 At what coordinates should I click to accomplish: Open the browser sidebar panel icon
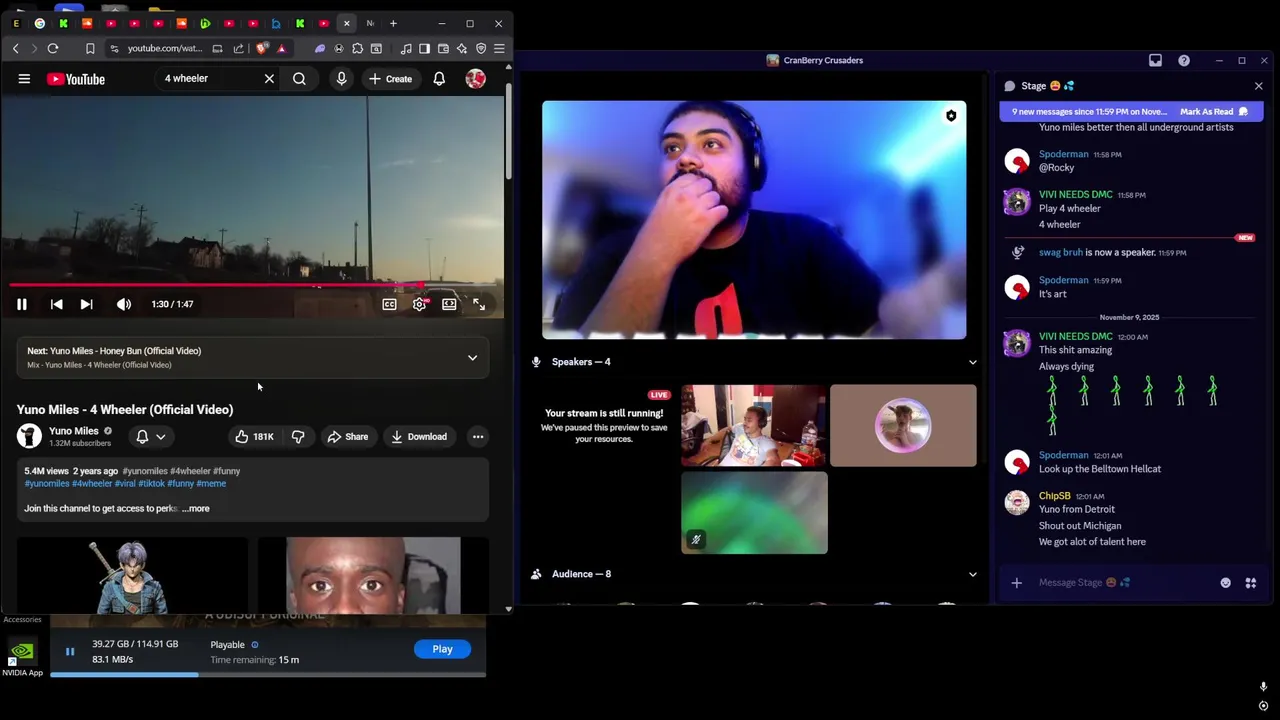point(424,48)
